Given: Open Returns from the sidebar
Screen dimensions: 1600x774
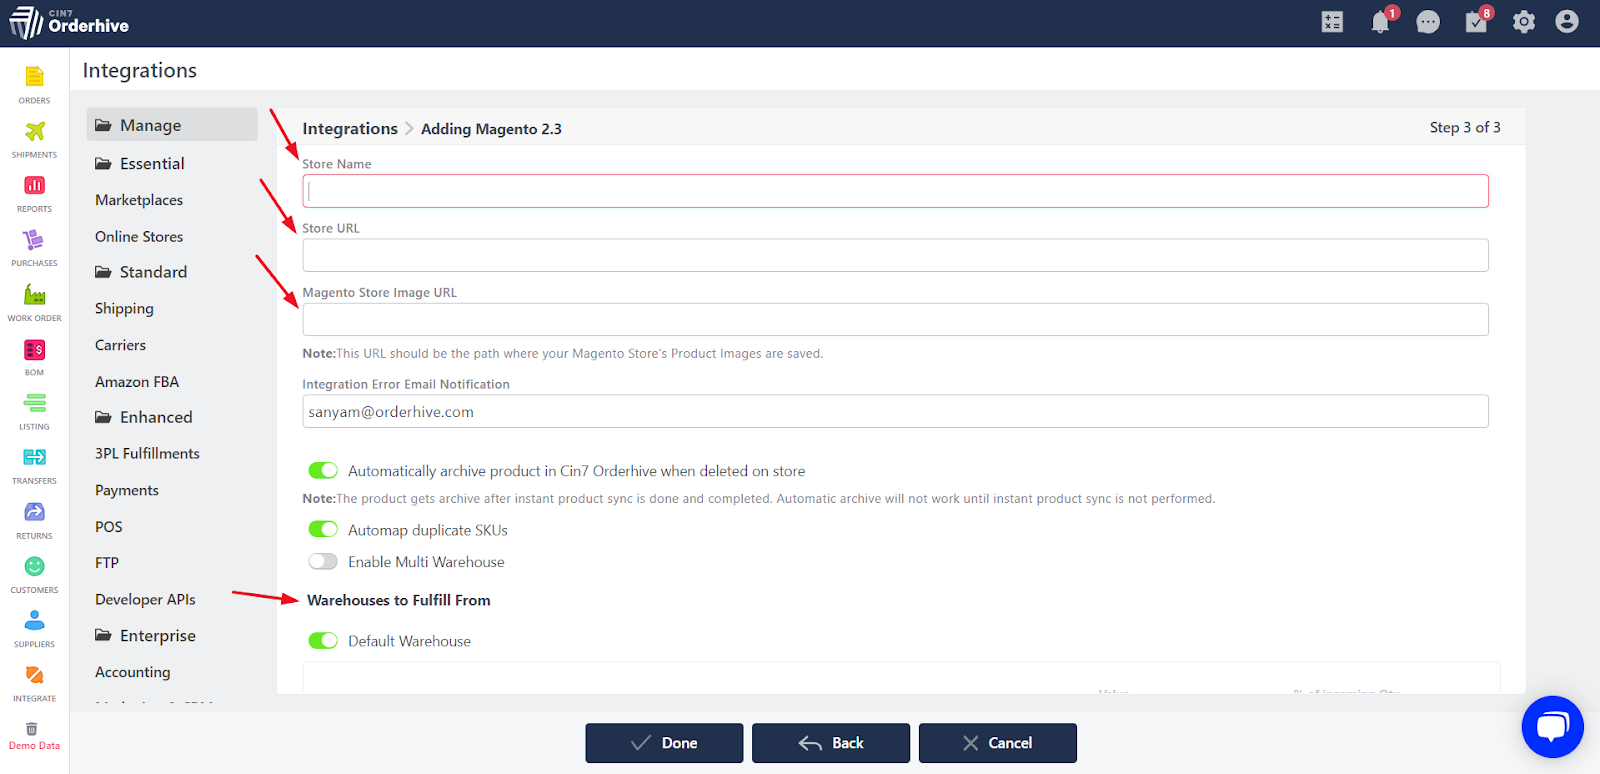Looking at the screenshot, I should (x=34, y=512).
